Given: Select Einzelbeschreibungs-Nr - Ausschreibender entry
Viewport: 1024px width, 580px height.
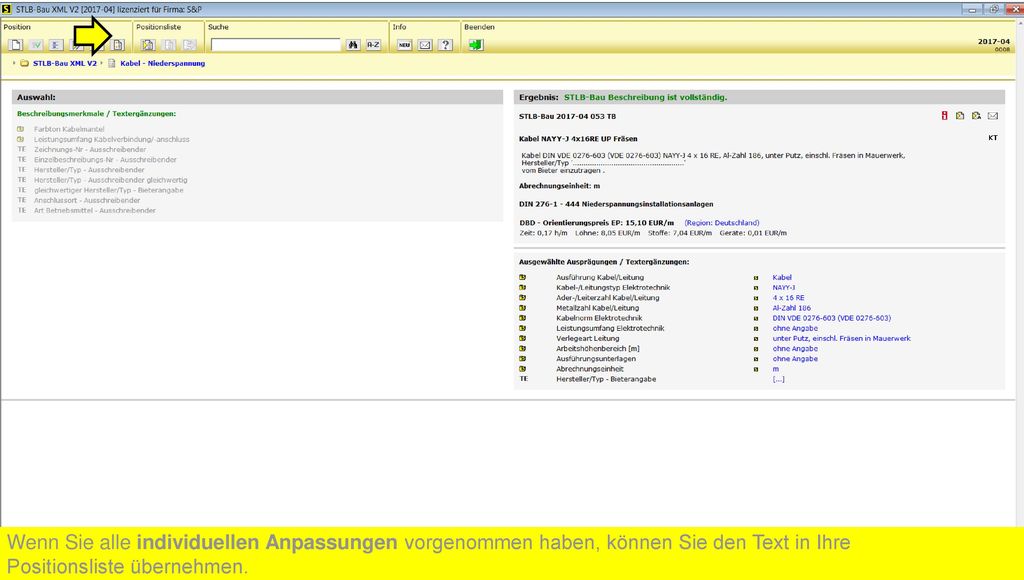Looking at the screenshot, I should pyautogui.click(x=105, y=159).
